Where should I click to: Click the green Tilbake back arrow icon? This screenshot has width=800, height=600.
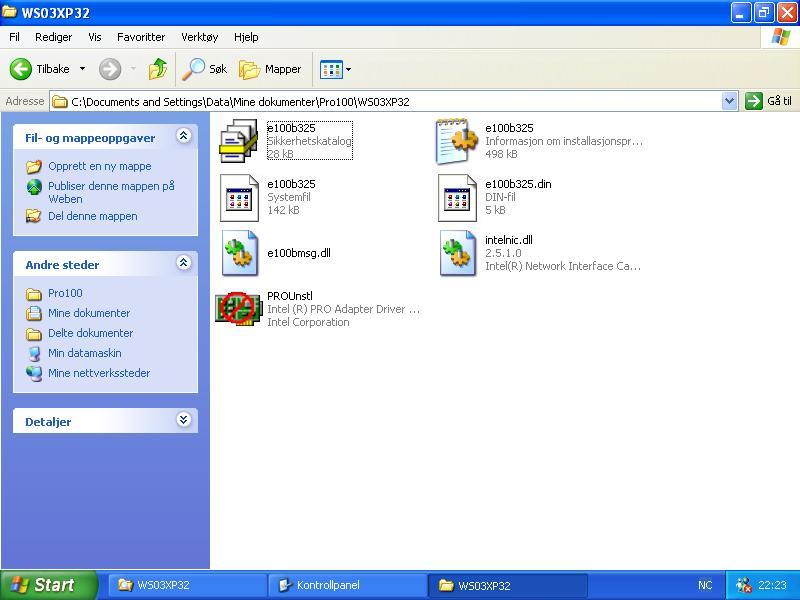click(21, 69)
